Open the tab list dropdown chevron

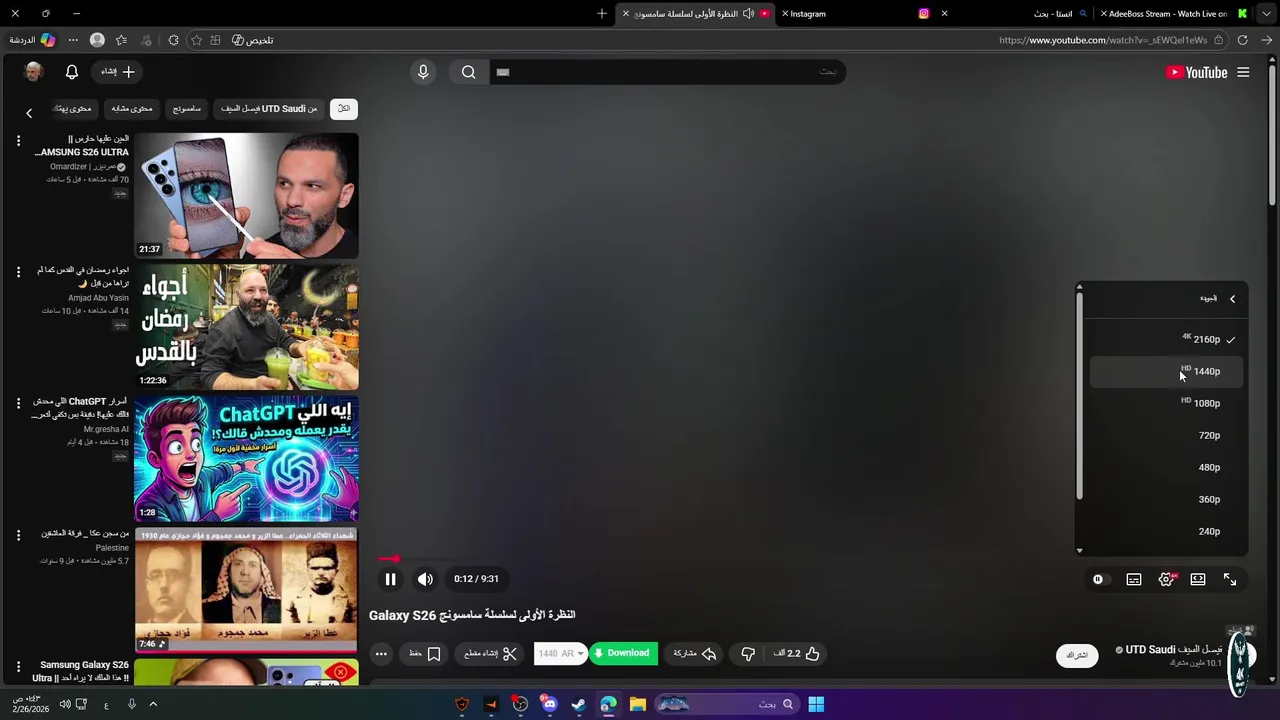[x=1266, y=14]
